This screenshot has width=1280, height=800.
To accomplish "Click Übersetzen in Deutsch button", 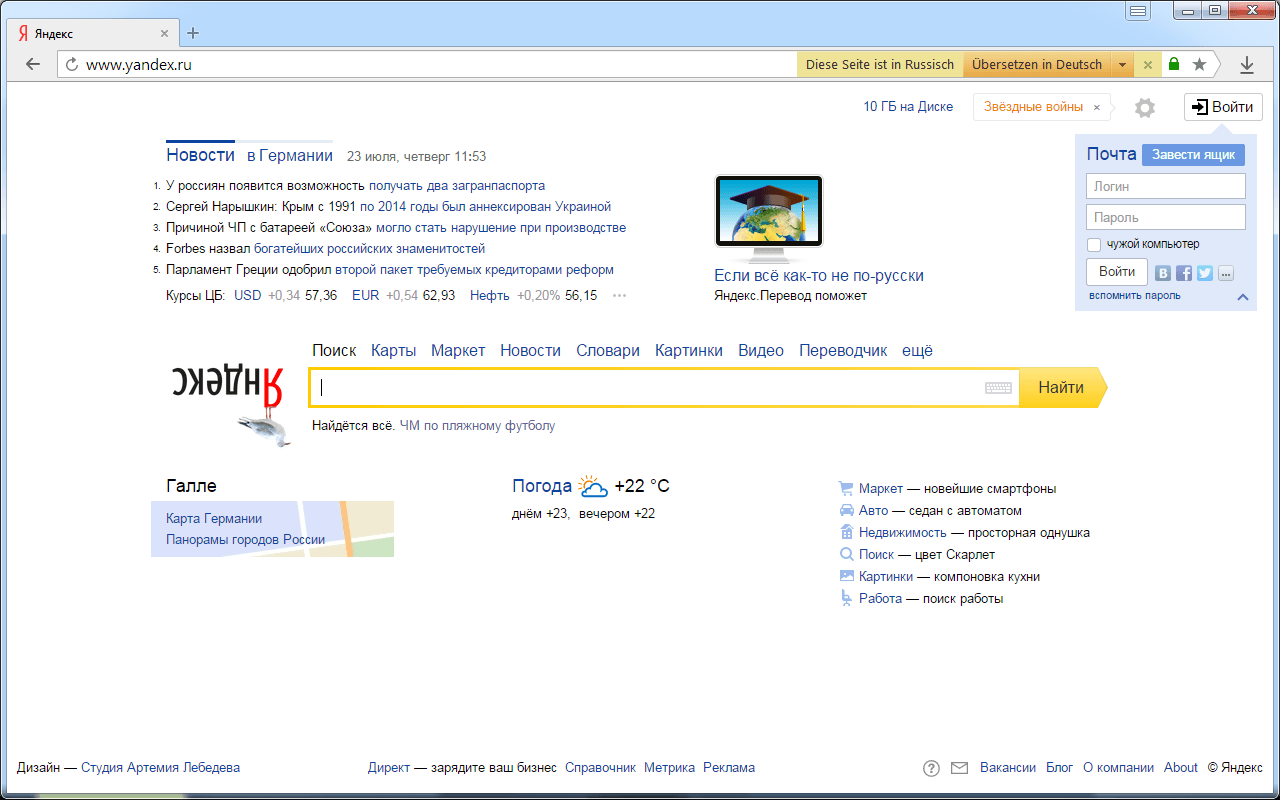I will [1037, 65].
